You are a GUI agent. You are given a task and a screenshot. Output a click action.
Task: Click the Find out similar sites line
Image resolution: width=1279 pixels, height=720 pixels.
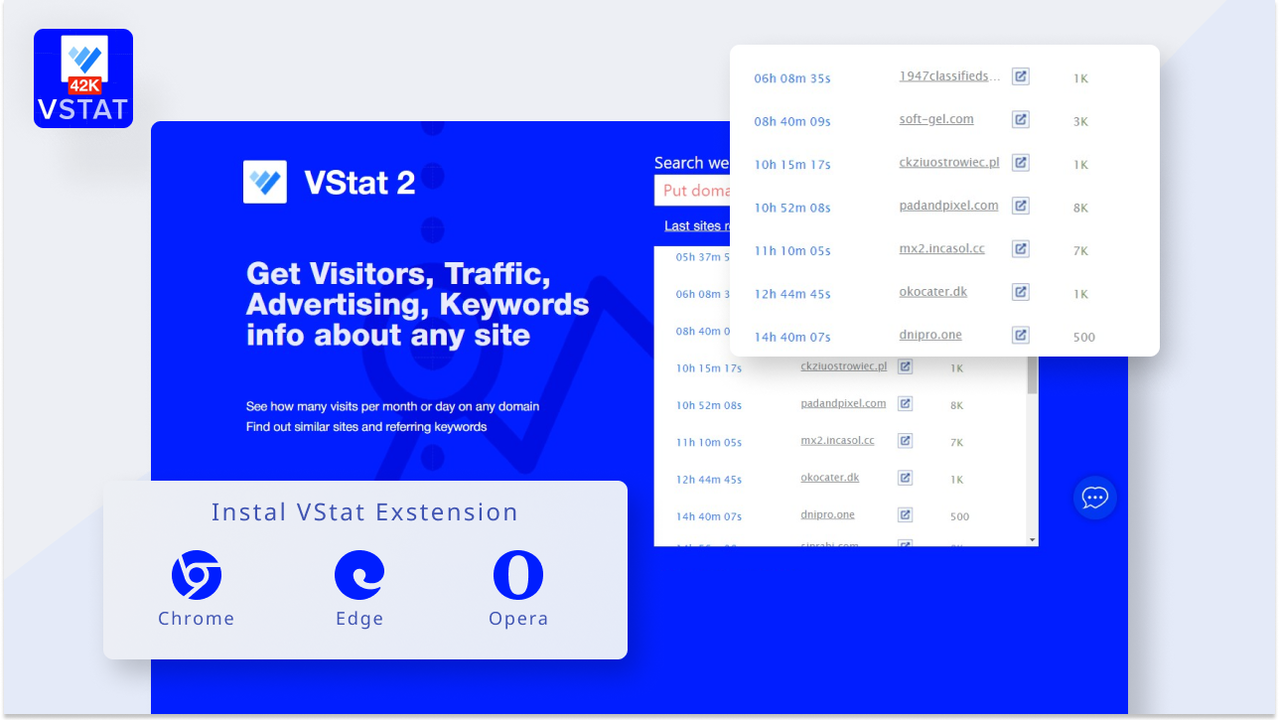[366, 427]
